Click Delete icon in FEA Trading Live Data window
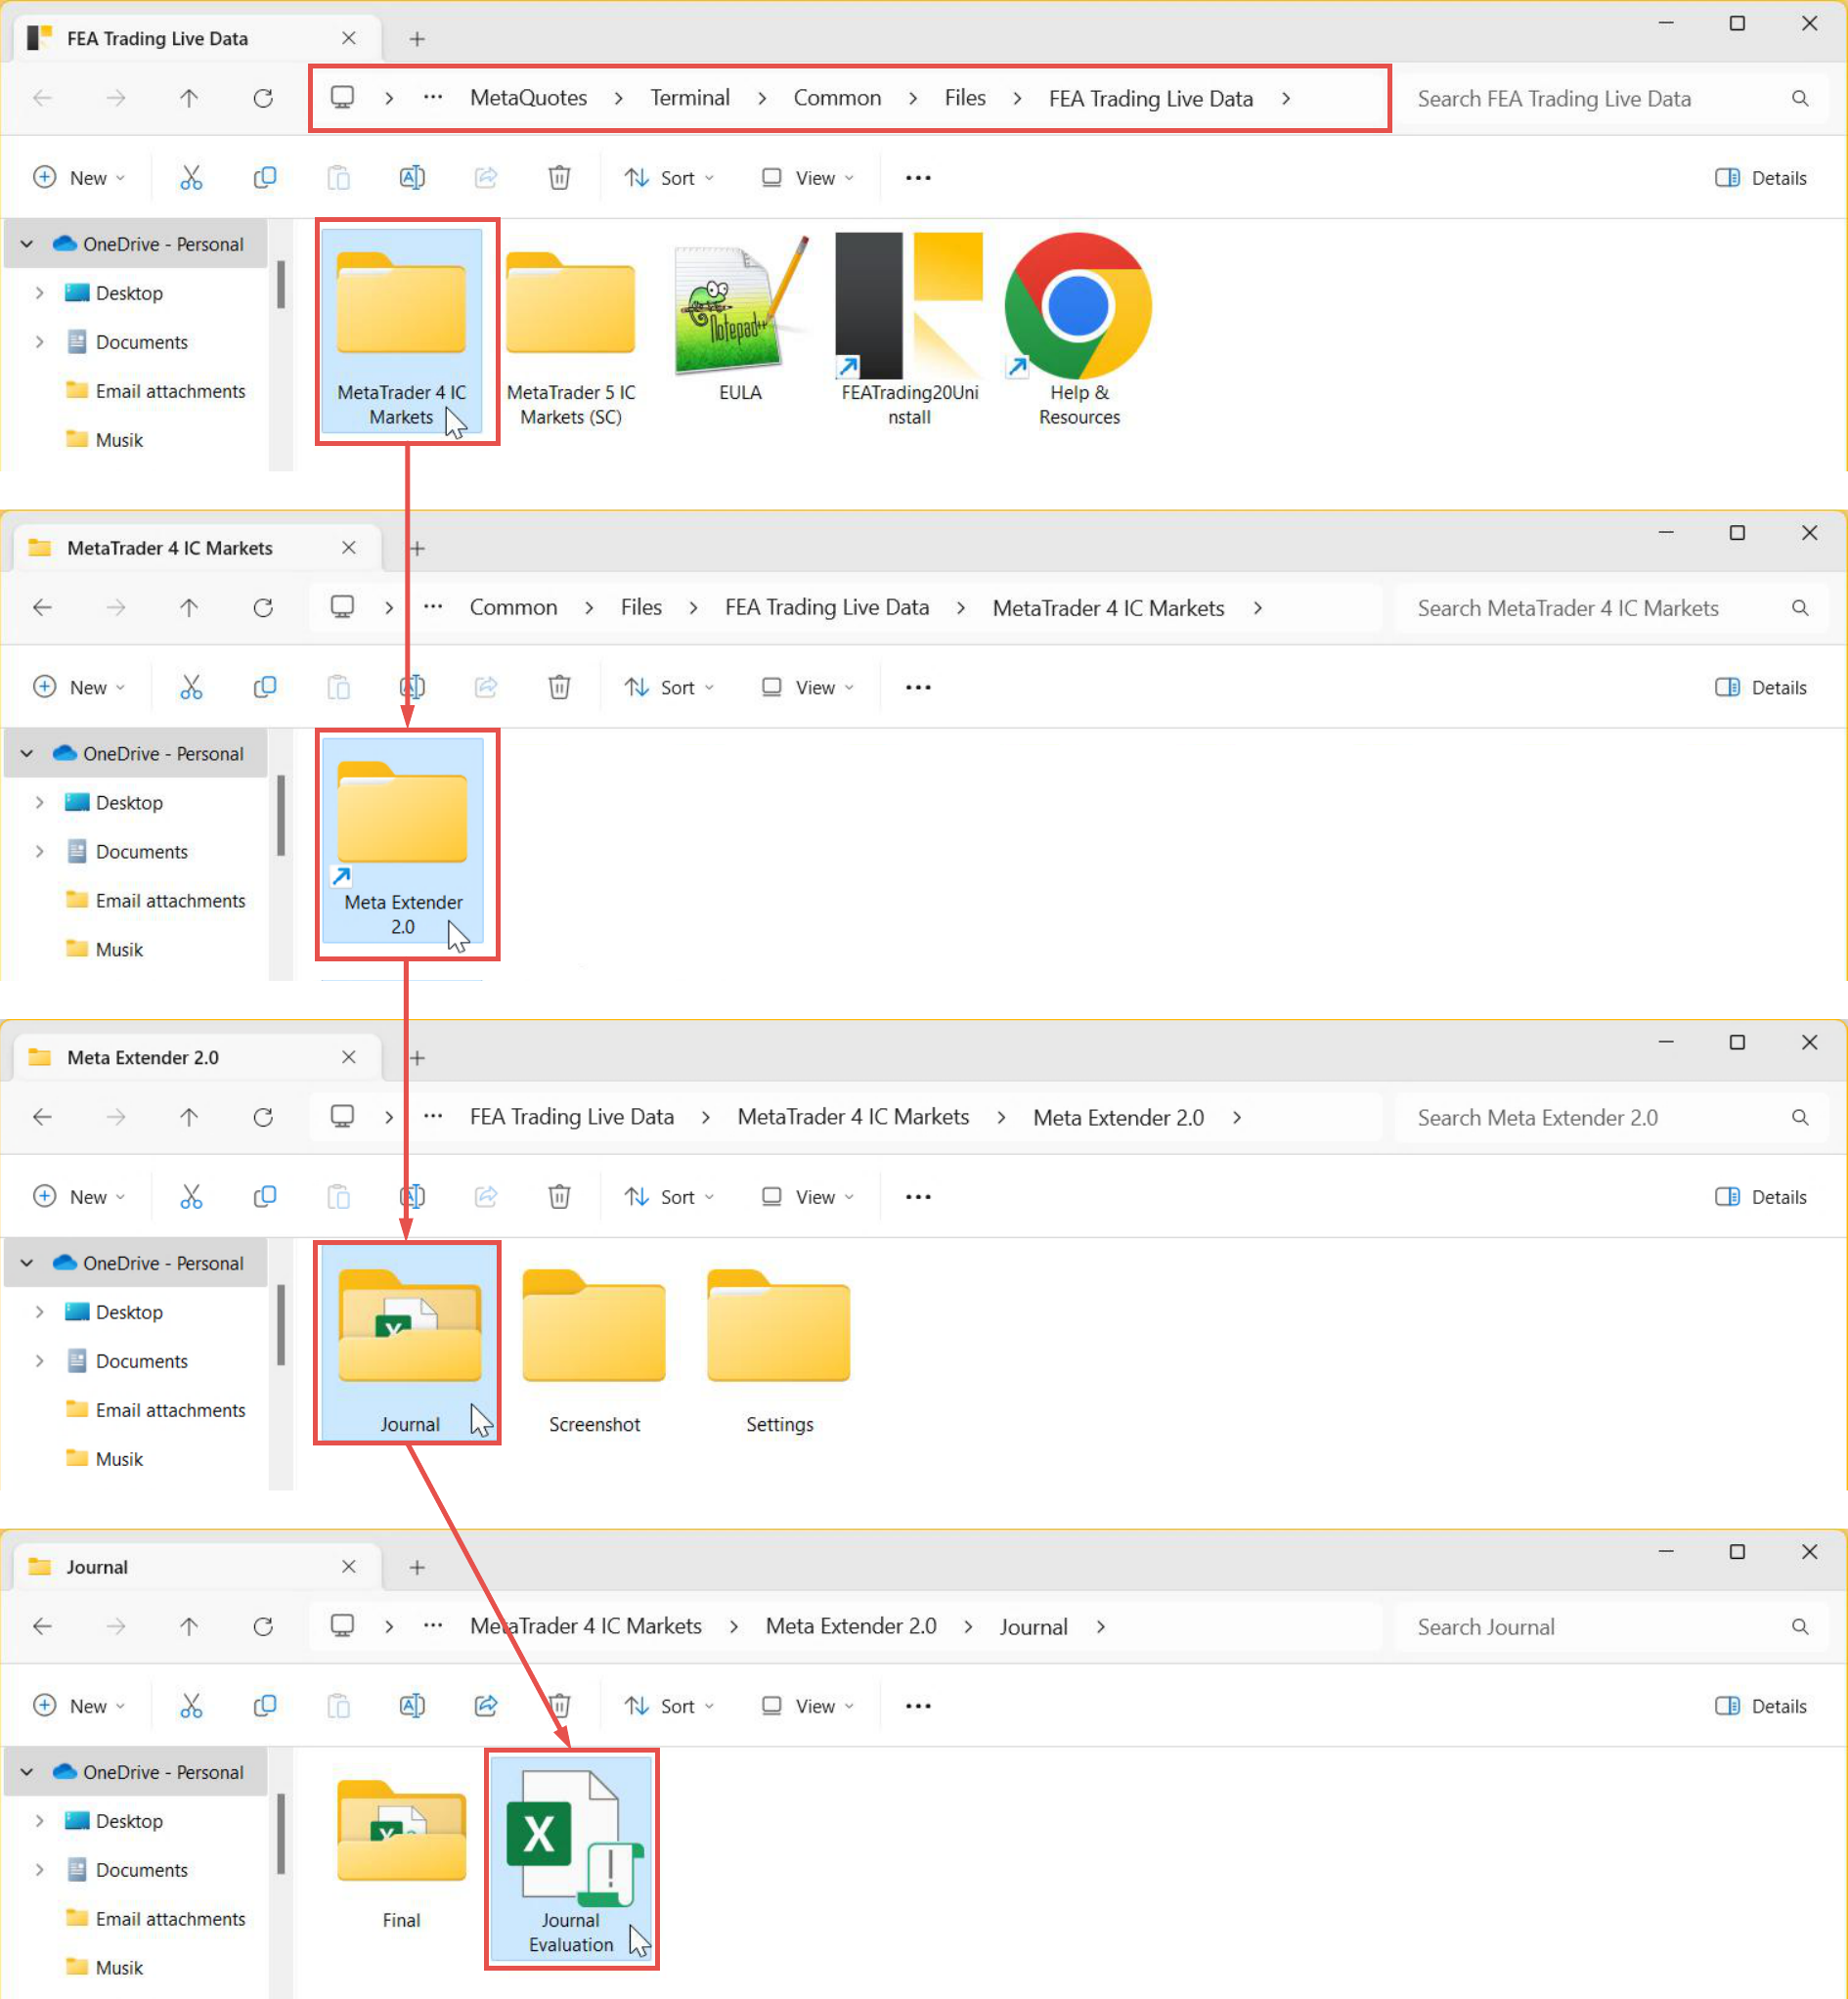Image resolution: width=1848 pixels, height=1999 pixels. (x=560, y=178)
